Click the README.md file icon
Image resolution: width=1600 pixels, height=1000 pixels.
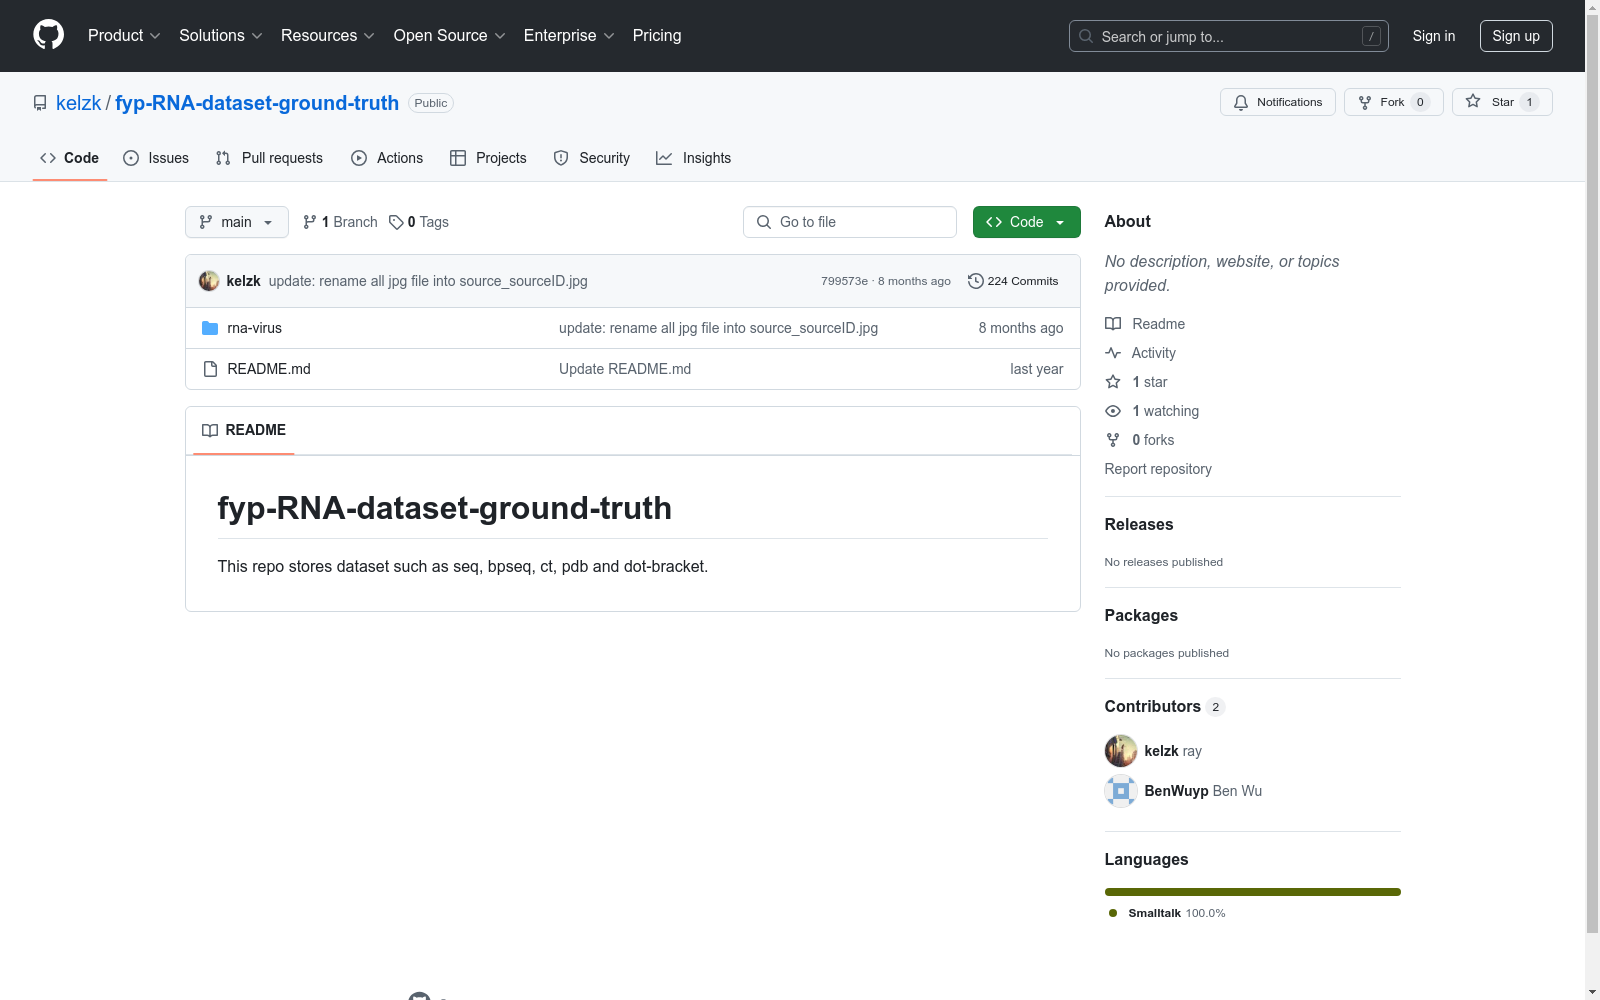point(210,369)
